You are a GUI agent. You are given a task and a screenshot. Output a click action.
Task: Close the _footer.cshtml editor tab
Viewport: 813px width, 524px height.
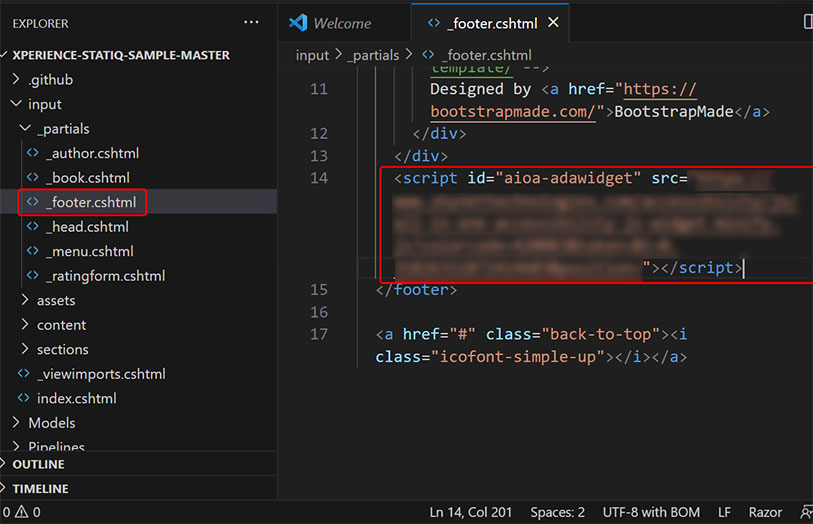(553, 22)
